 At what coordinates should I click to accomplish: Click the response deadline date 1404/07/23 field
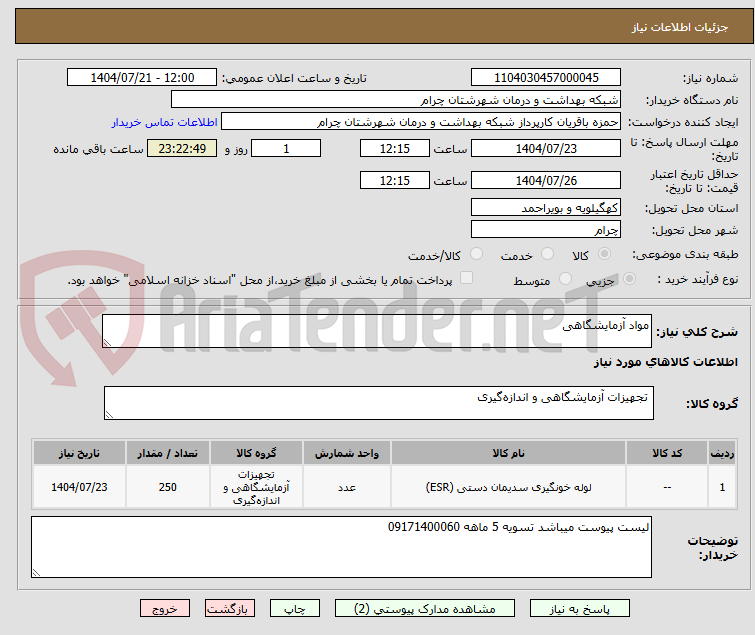click(546, 148)
